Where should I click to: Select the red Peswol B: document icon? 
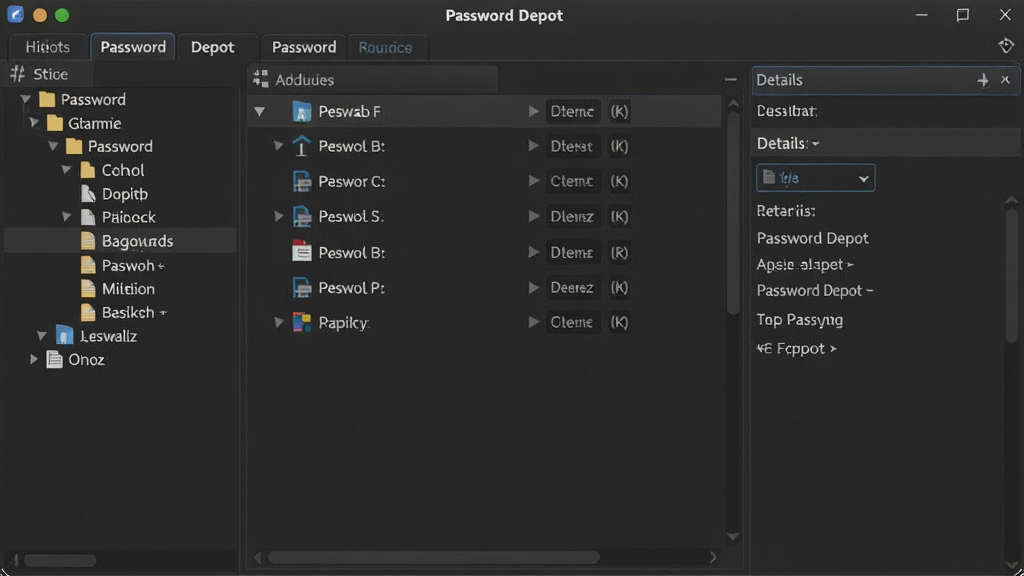click(301, 251)
